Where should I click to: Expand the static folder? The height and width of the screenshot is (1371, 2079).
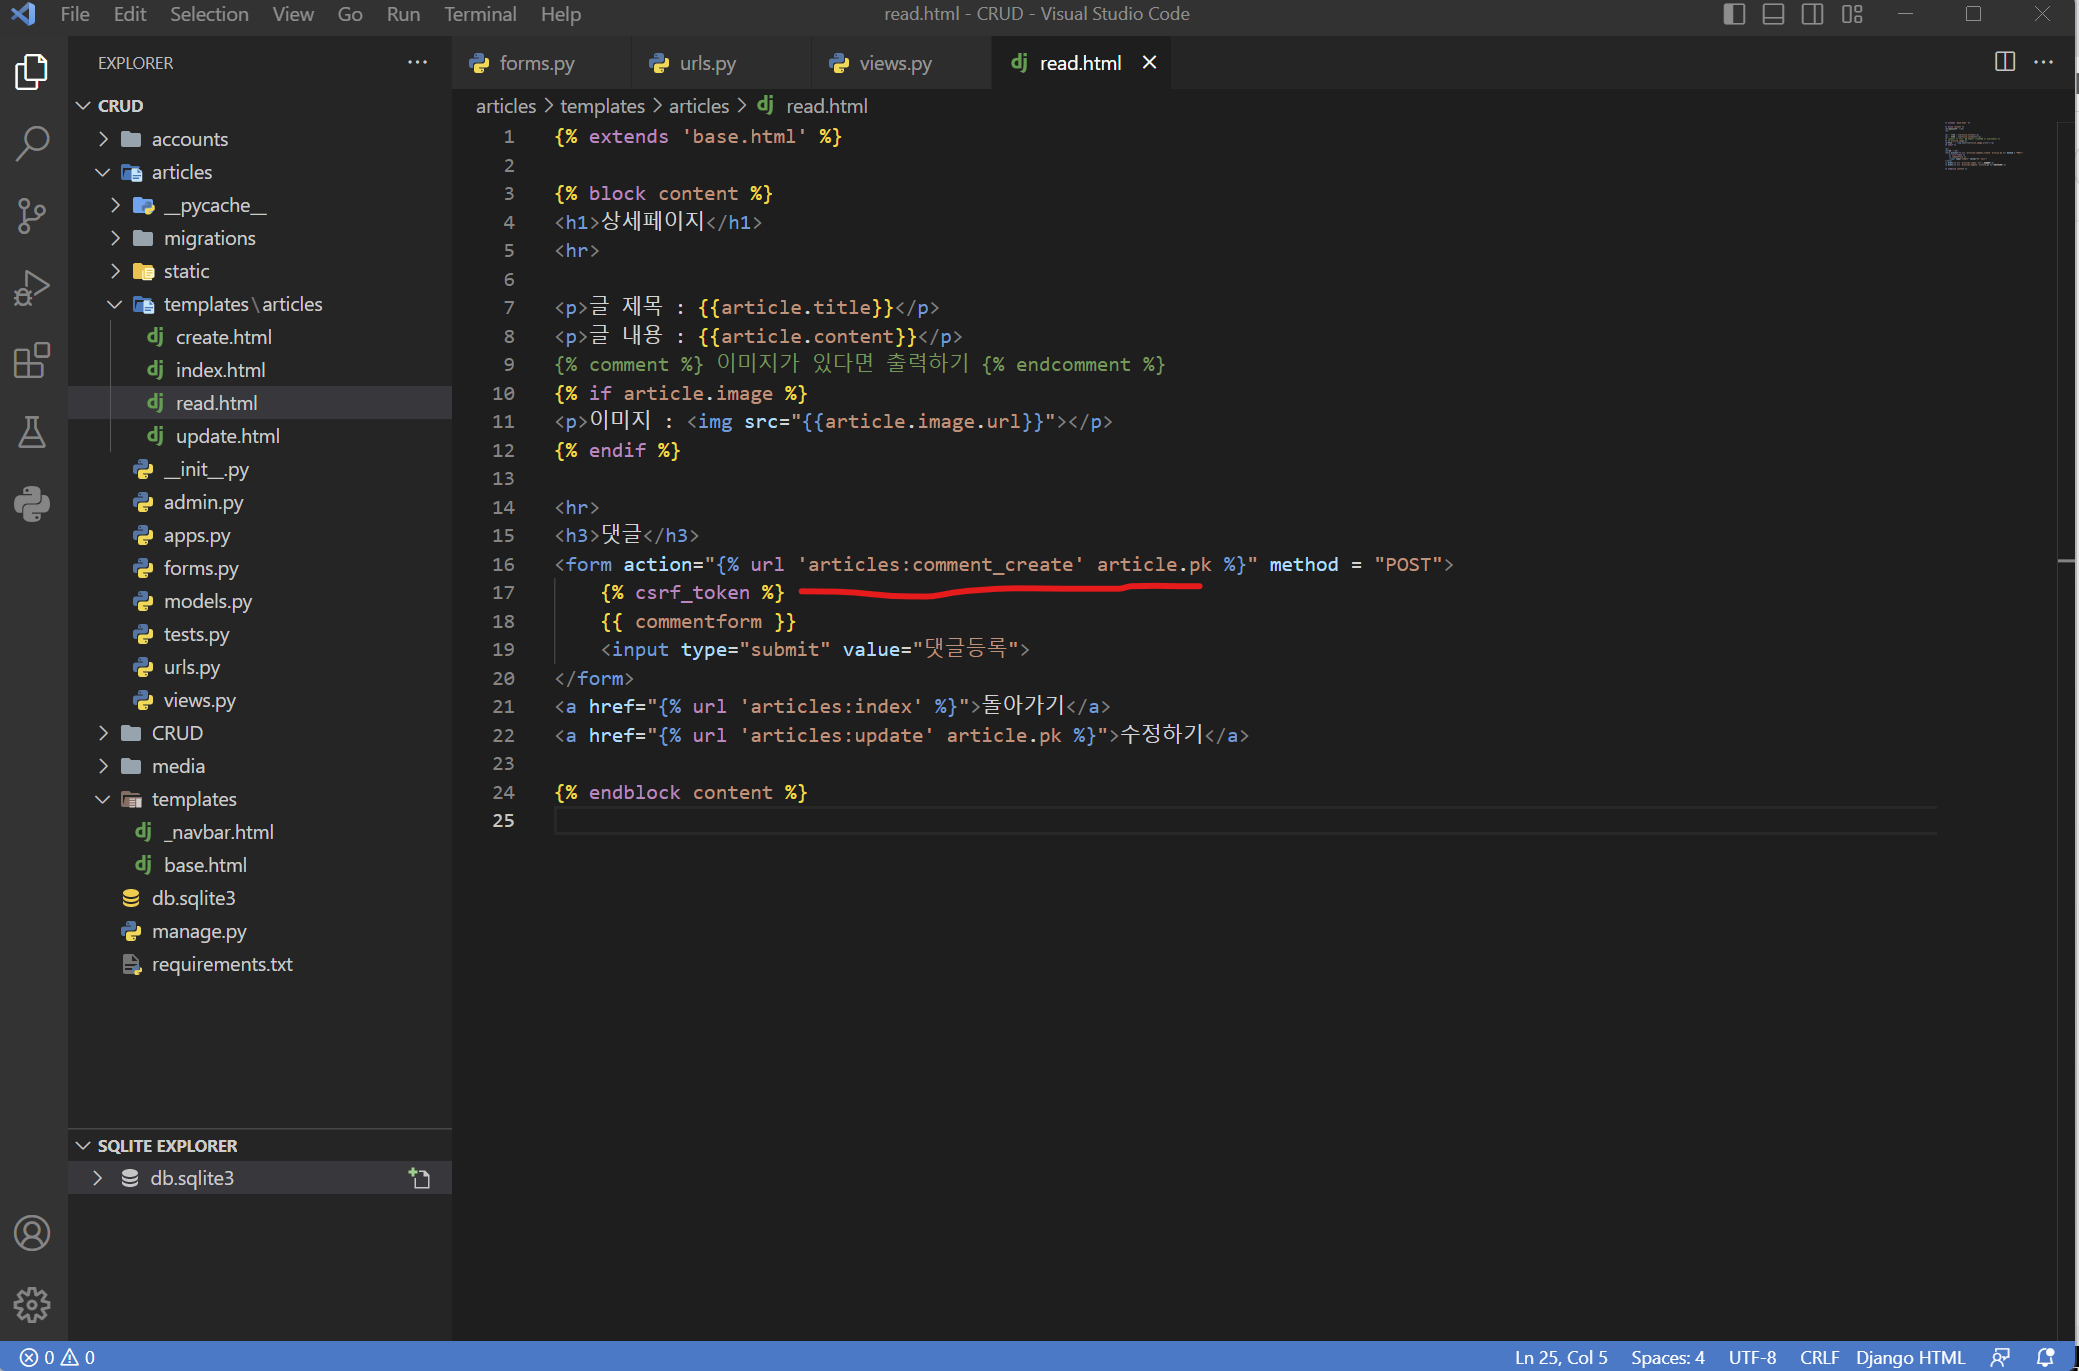coord(115,271)
